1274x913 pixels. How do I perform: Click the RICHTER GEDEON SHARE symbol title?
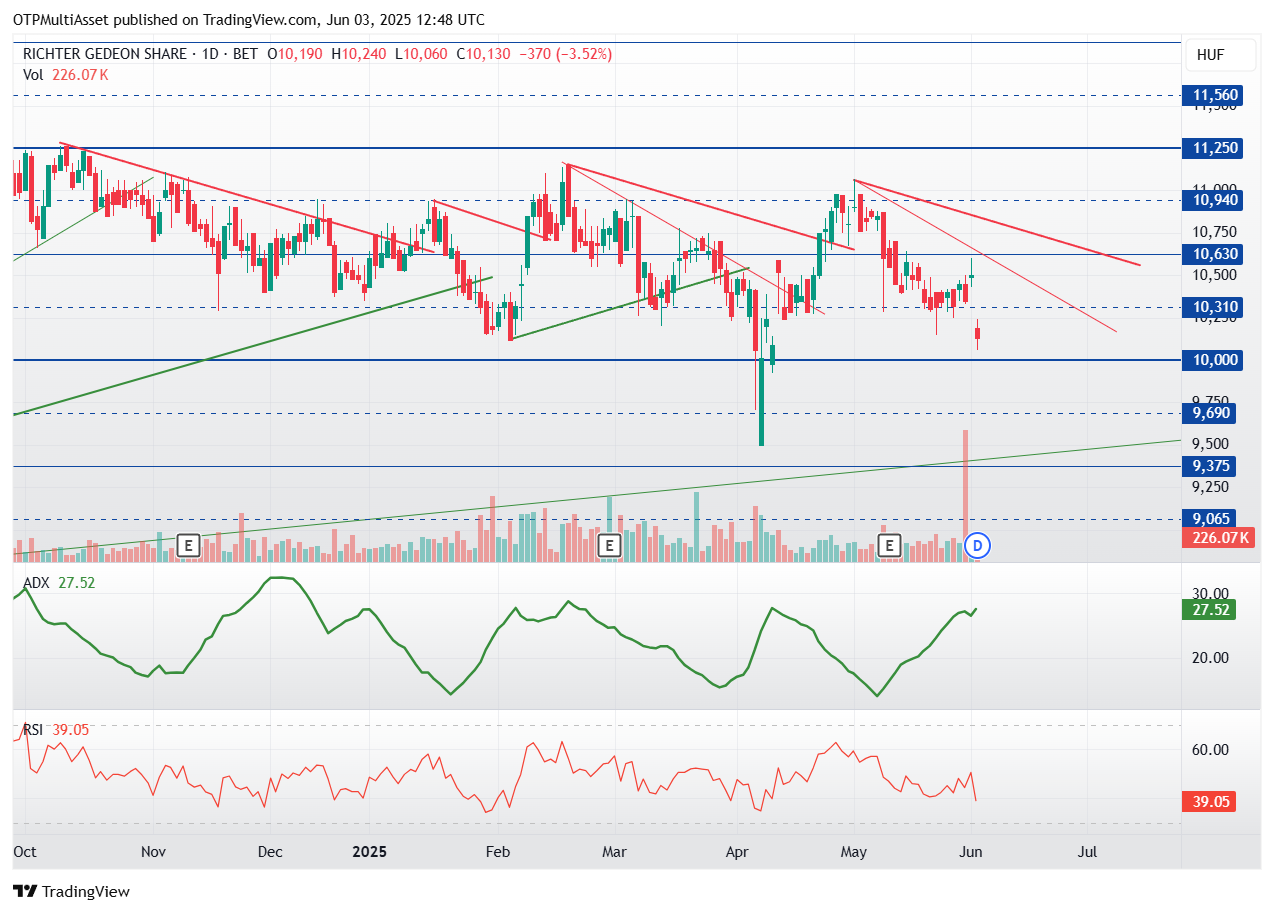(104, 54)
